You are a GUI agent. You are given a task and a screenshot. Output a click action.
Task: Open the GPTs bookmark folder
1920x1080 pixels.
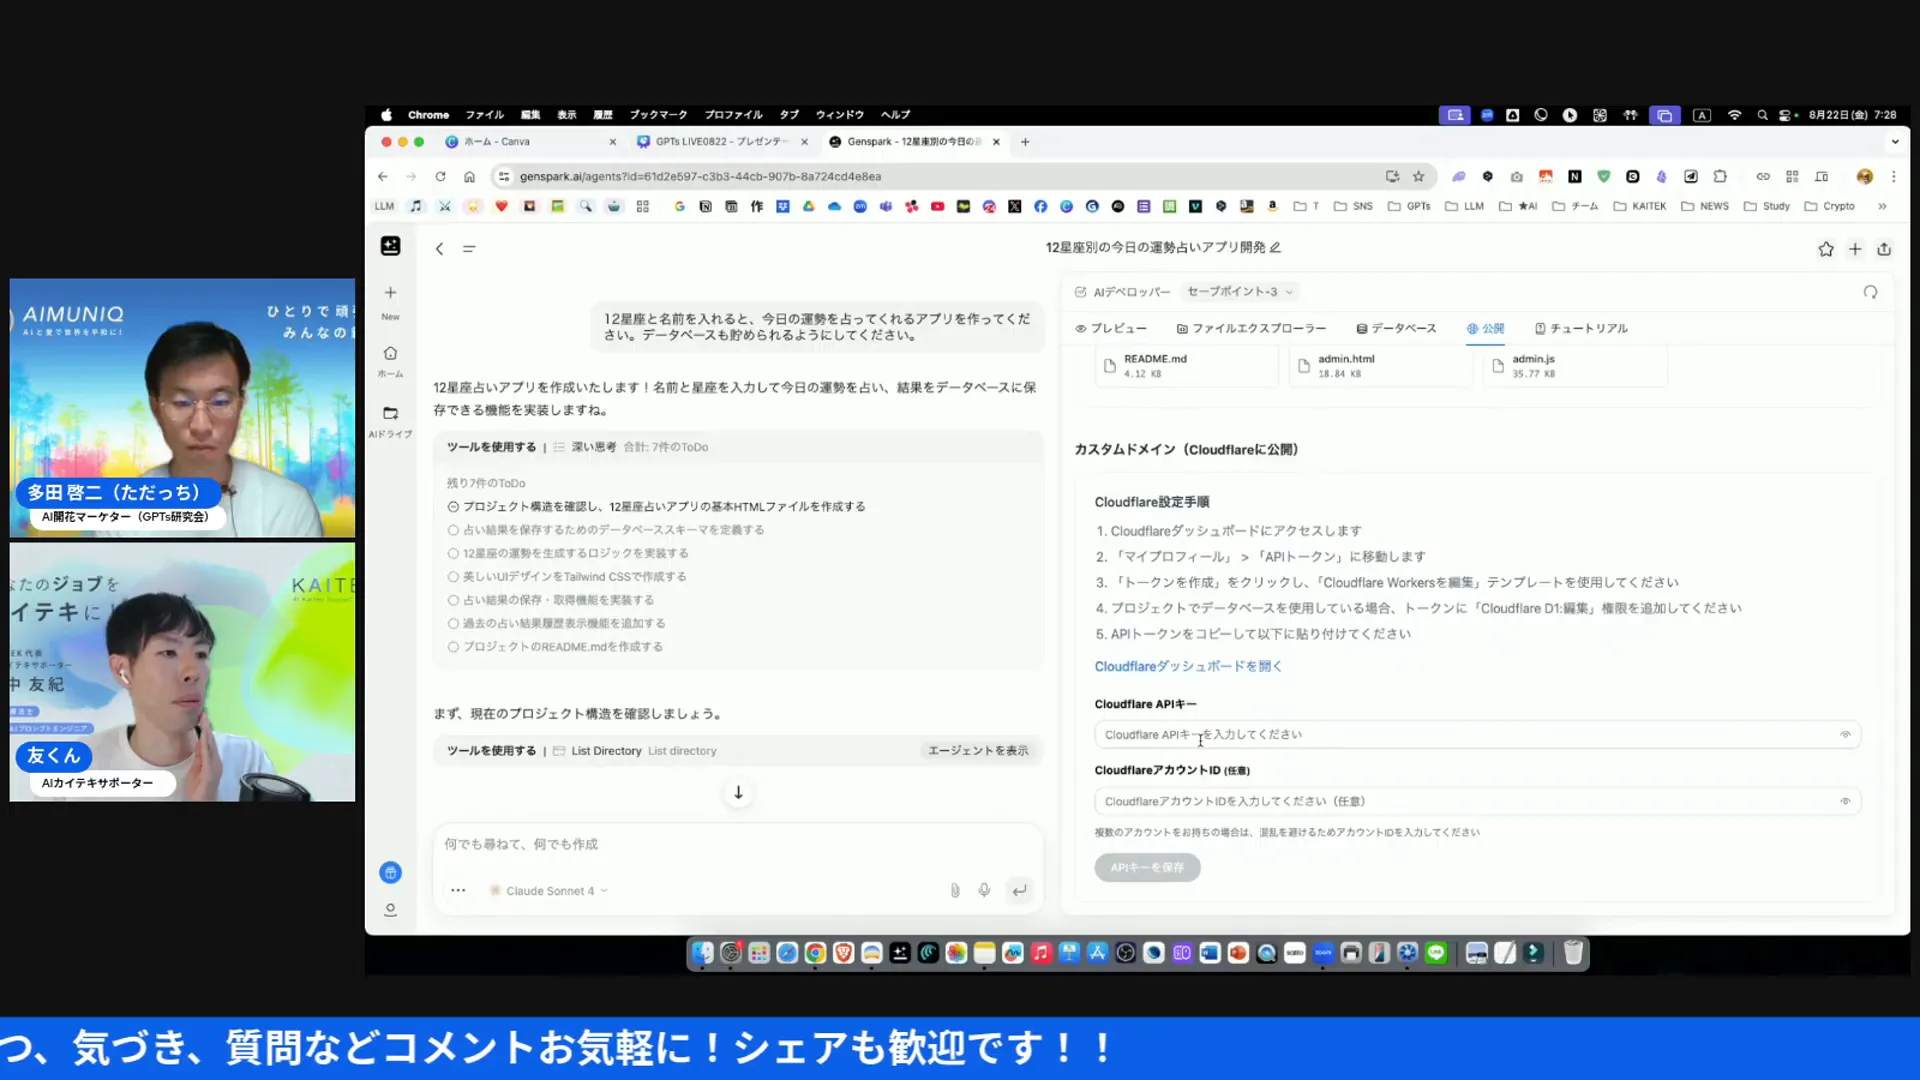coord(1409,206)
